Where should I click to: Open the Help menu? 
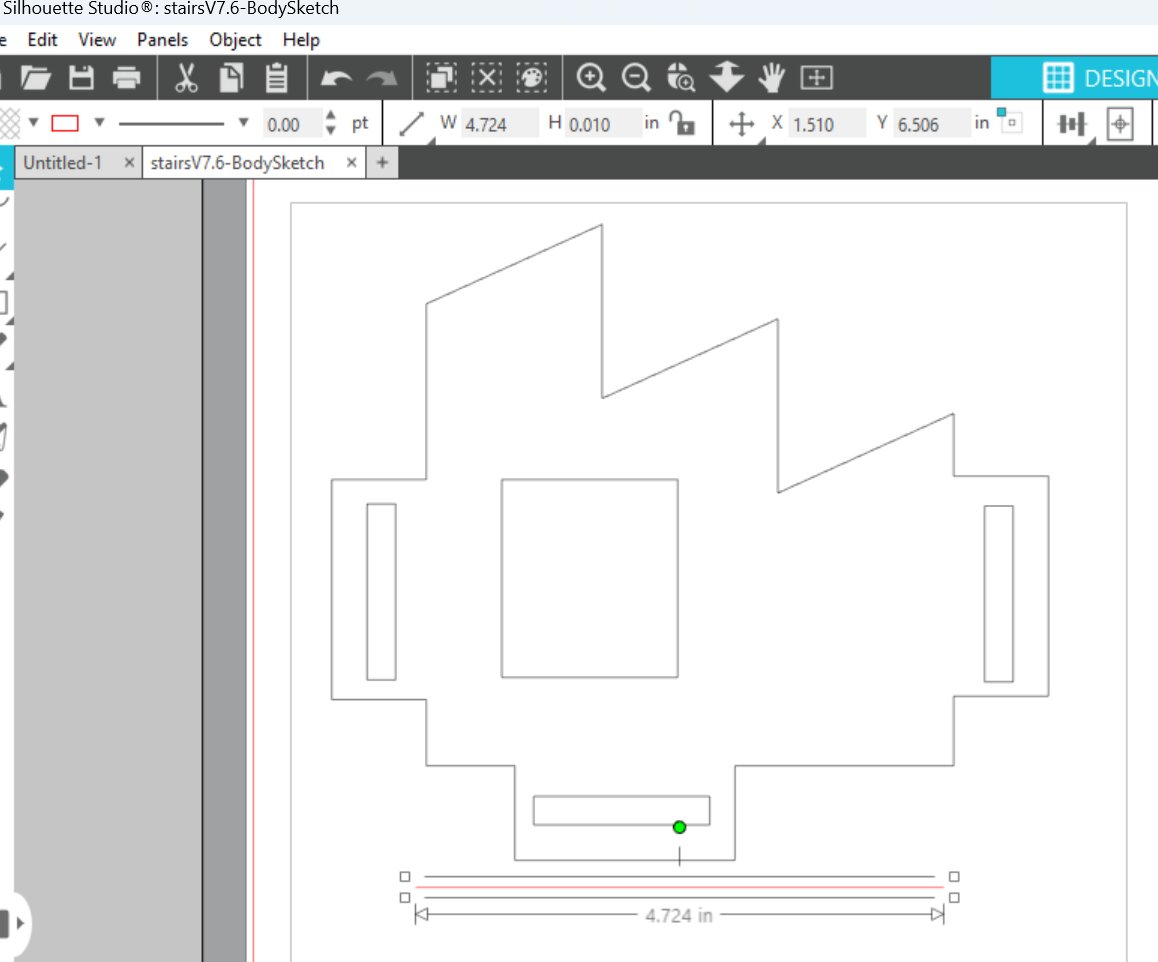pyautogui.click(x=301, y=40)
